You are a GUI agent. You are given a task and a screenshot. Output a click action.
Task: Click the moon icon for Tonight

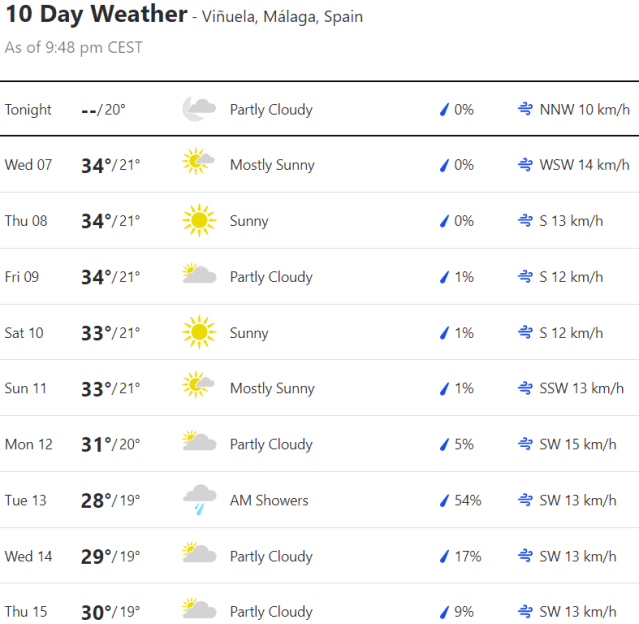pos(198,109)
